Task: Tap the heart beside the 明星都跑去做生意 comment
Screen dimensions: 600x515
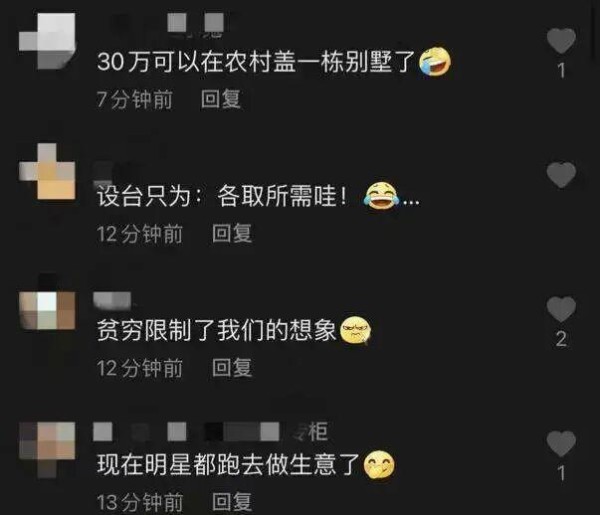Action: tap(561, 443)
